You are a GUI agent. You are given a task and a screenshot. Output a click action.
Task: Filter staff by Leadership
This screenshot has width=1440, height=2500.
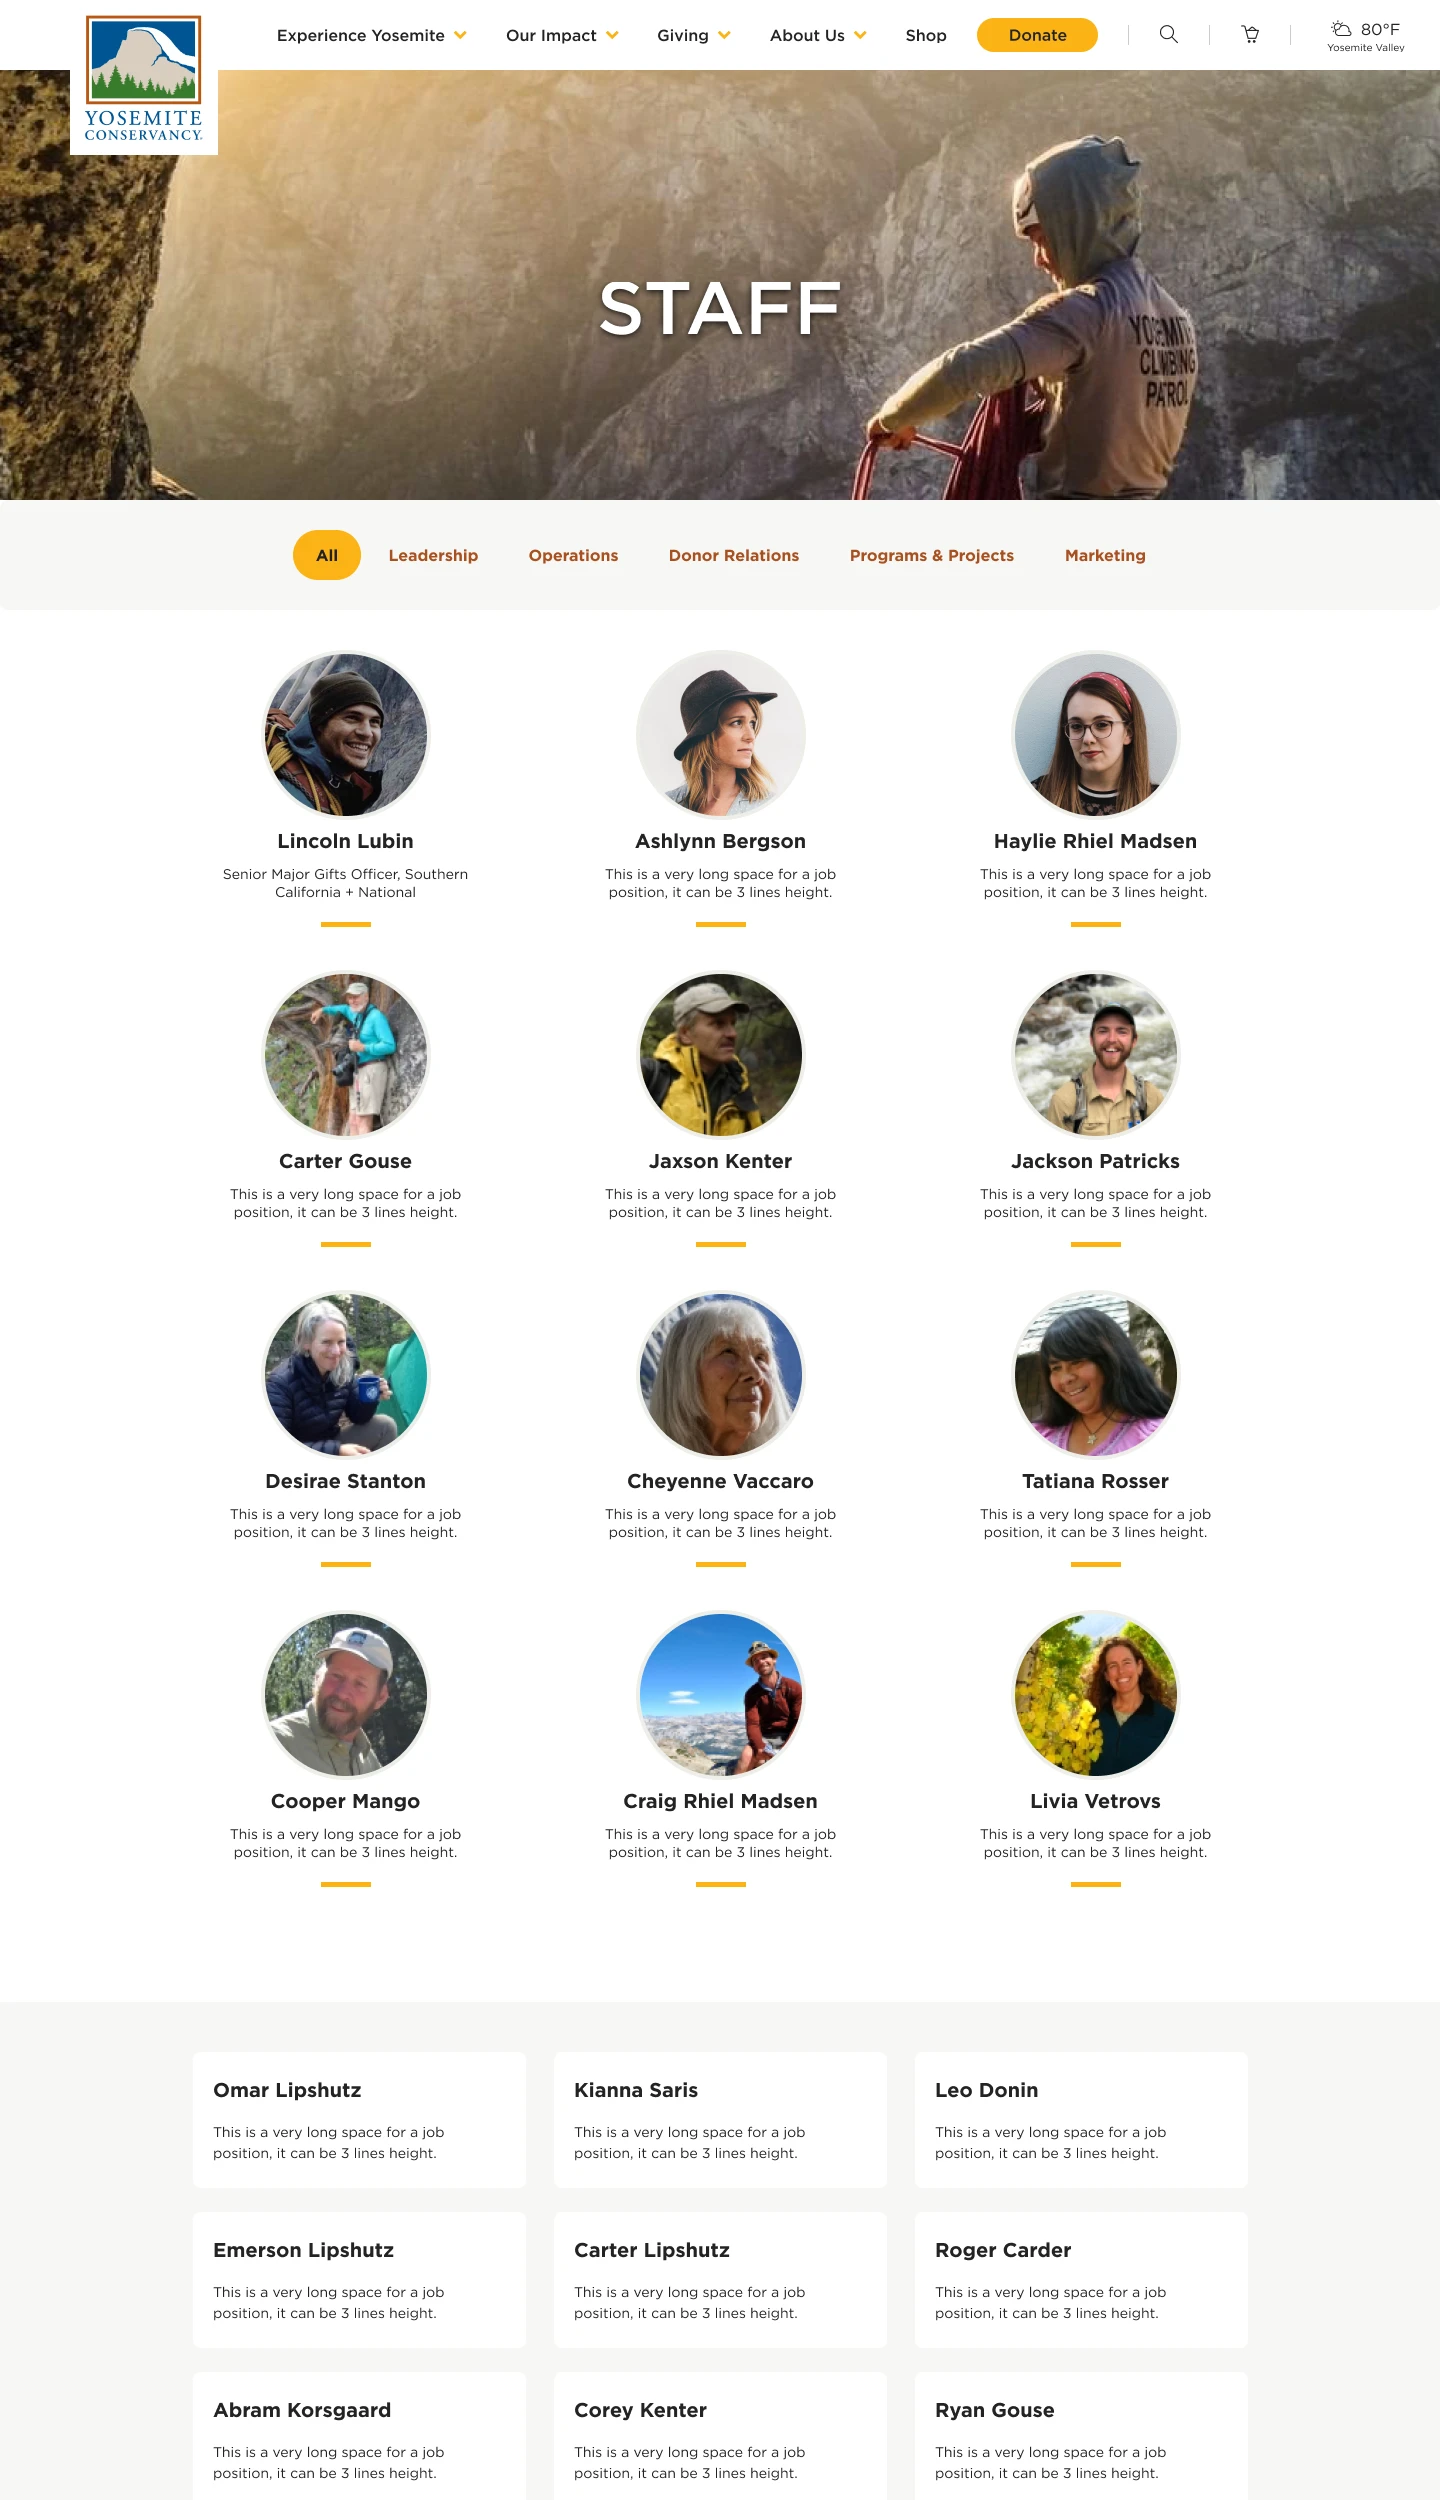click(x=433, y=555)
